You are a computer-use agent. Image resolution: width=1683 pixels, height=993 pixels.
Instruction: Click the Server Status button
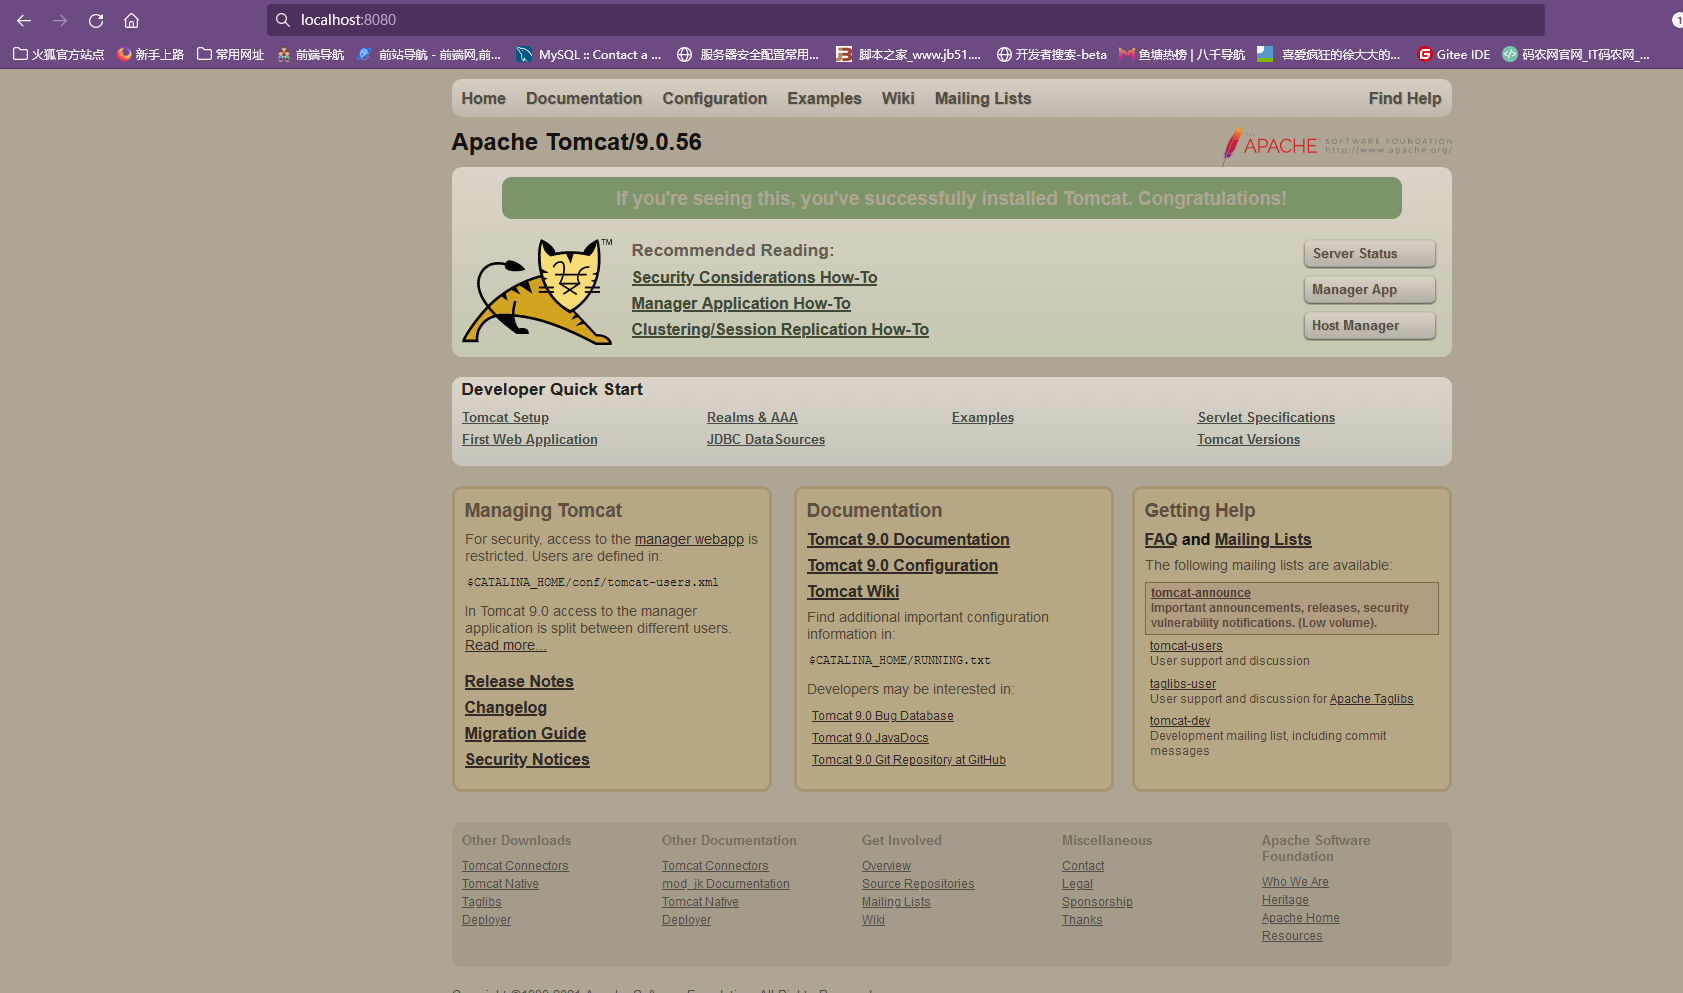[x=1368, y=253]
